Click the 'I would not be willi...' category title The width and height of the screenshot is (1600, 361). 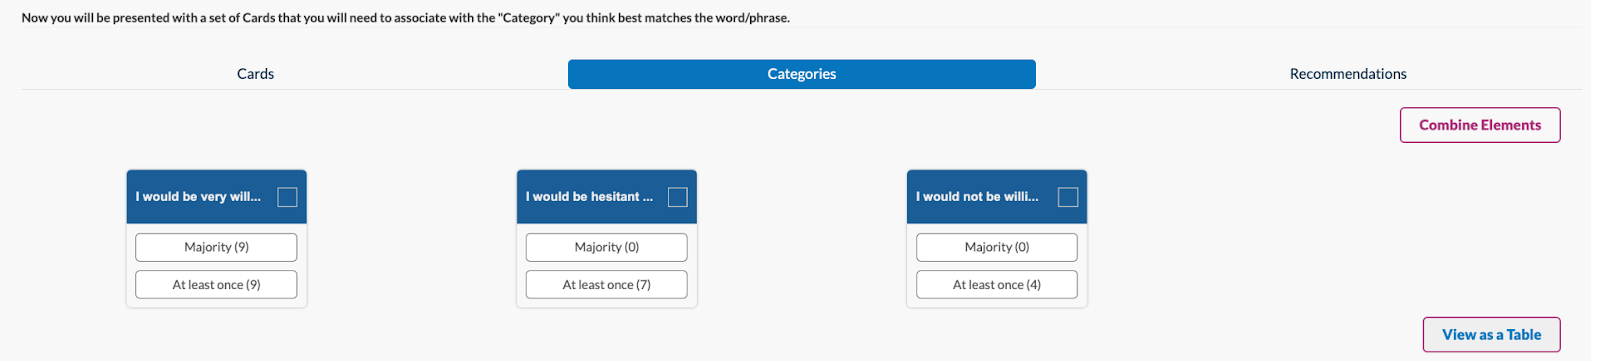click(977, 197)
